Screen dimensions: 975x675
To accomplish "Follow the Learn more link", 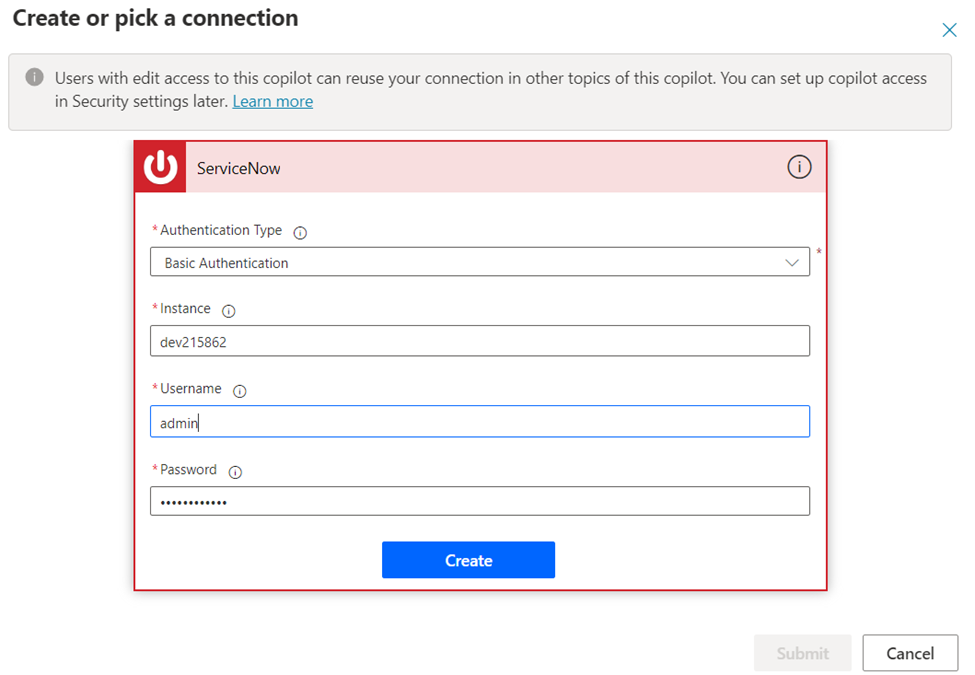I will click(x=272, y=102).
